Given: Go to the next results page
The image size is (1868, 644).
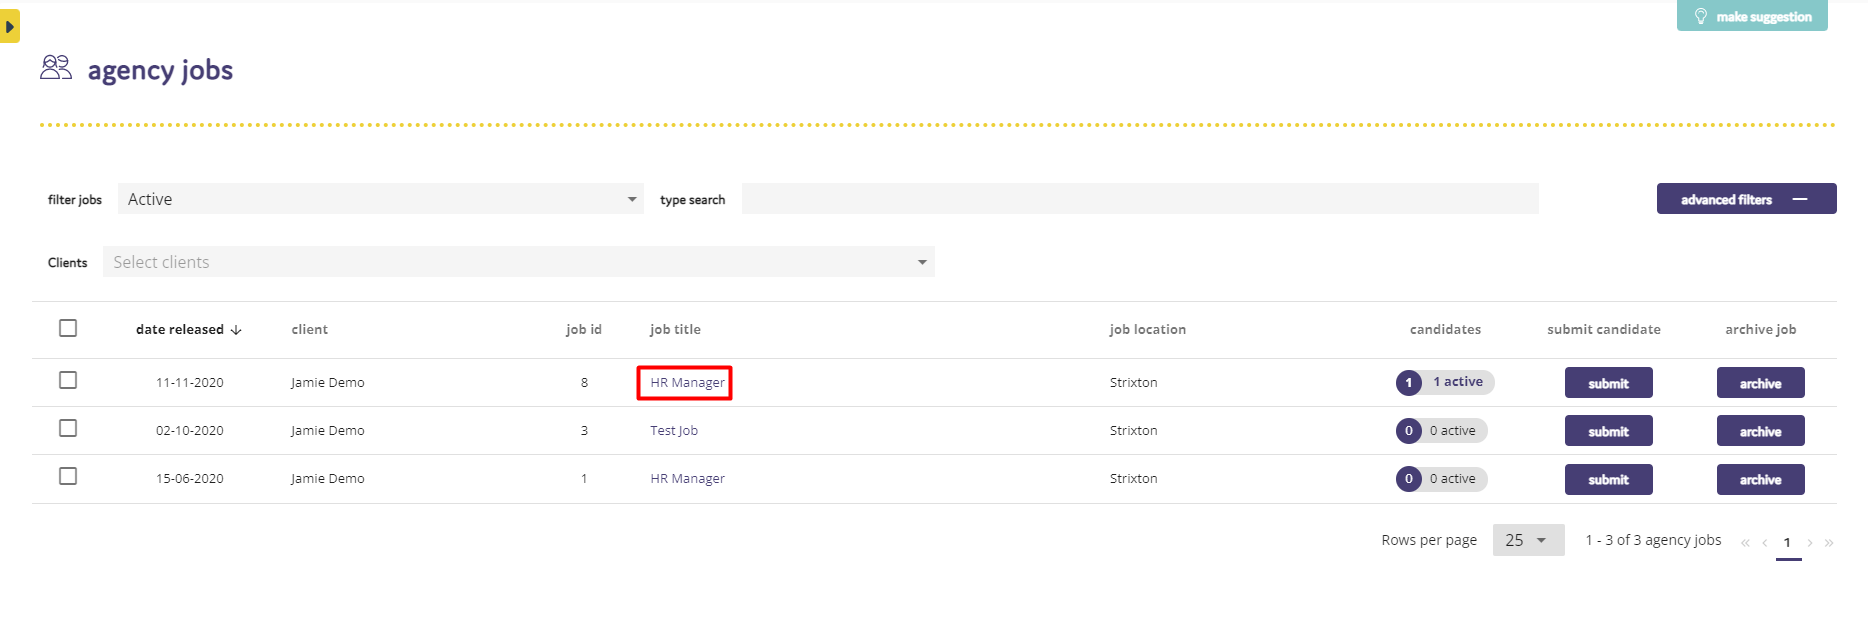Looking at the screenshot, I should pyautogui.click(x=1810, y=543).
